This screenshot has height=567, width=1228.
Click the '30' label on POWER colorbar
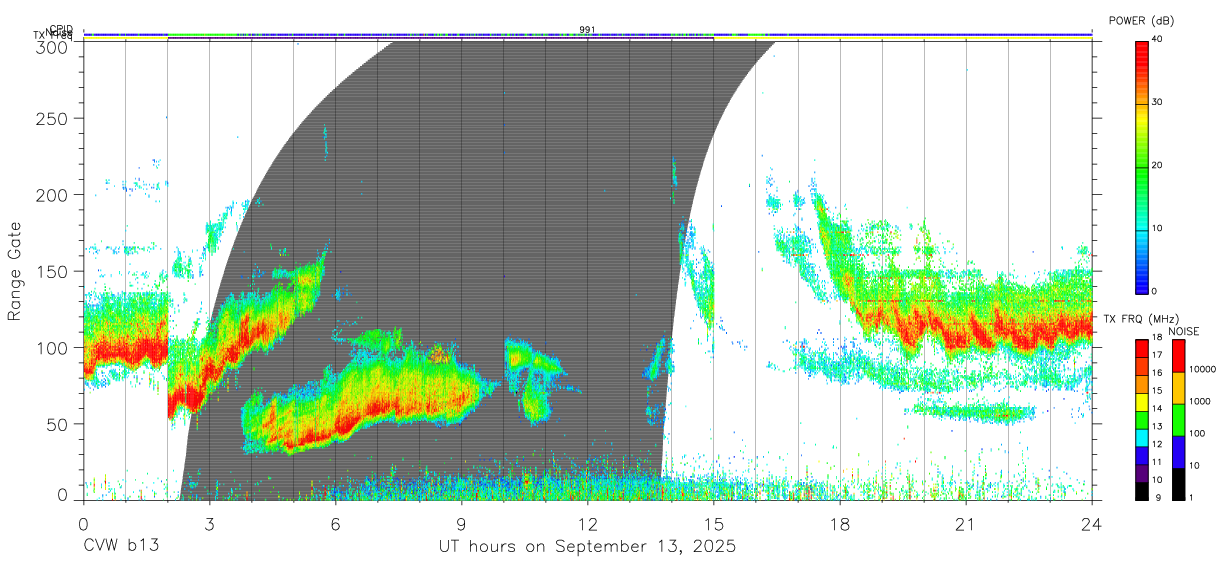(1159, 102)
